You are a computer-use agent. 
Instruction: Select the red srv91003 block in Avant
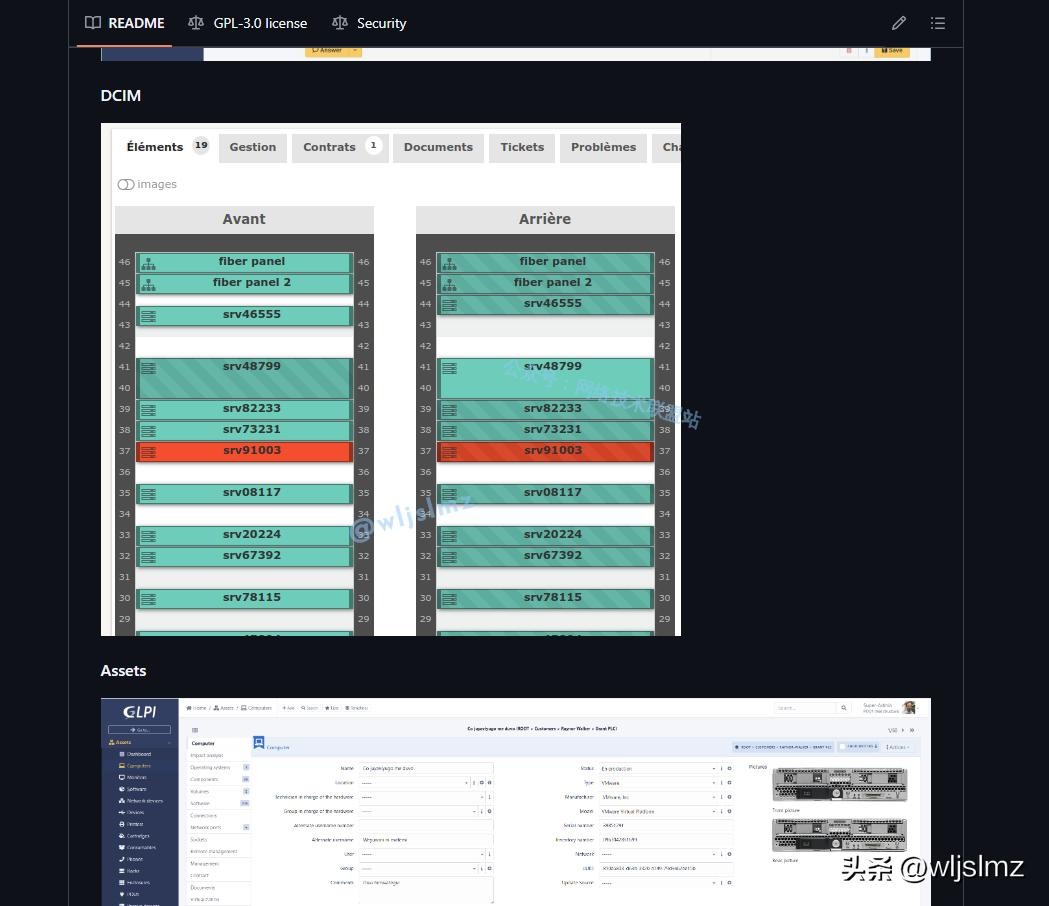click(251, 451)
